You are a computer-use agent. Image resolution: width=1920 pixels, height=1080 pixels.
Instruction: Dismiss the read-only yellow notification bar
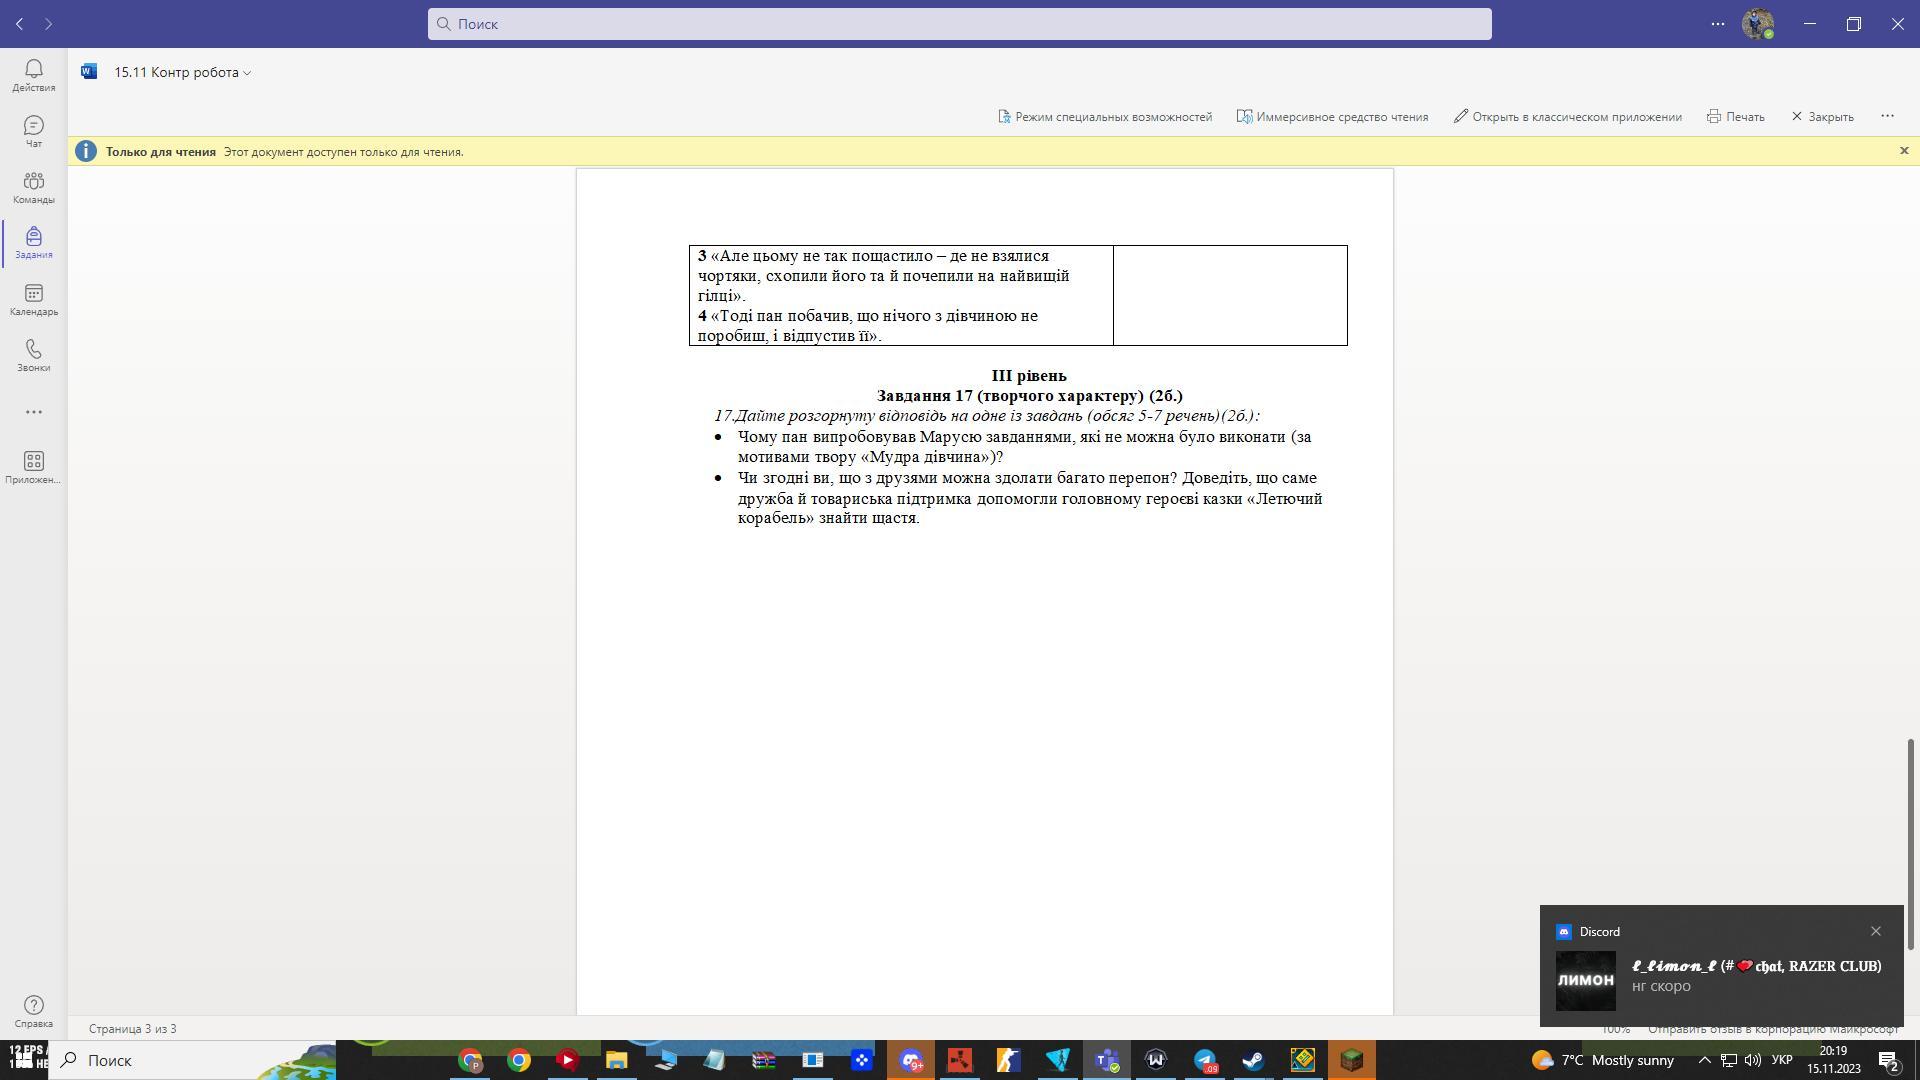click(1903, 151)
